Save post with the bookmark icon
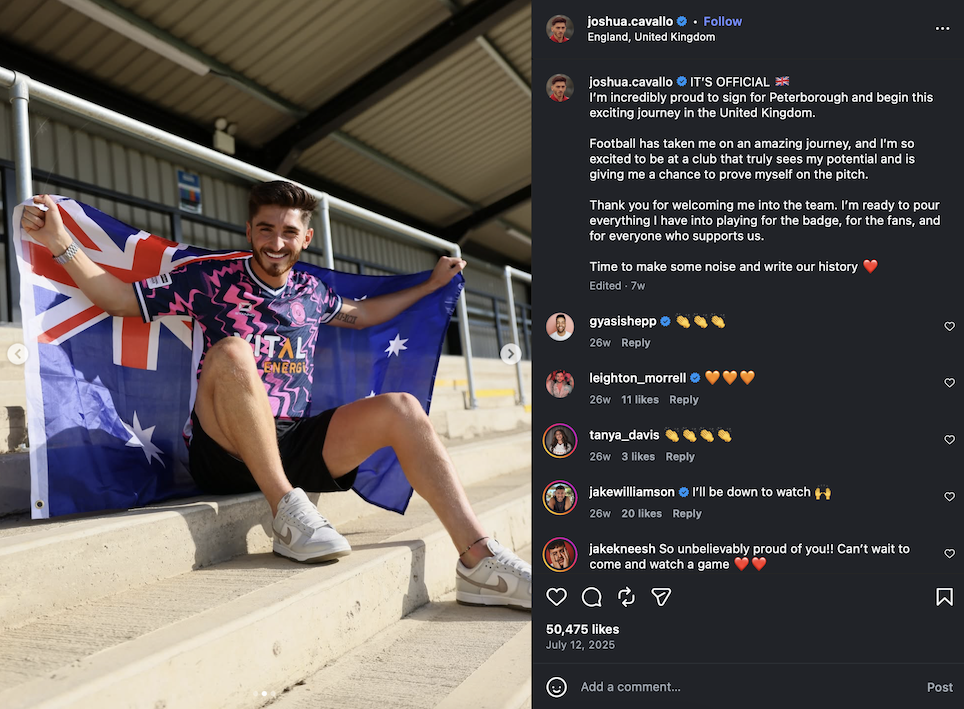The width and height of the screenshot is (964, 709). point(944,597)
